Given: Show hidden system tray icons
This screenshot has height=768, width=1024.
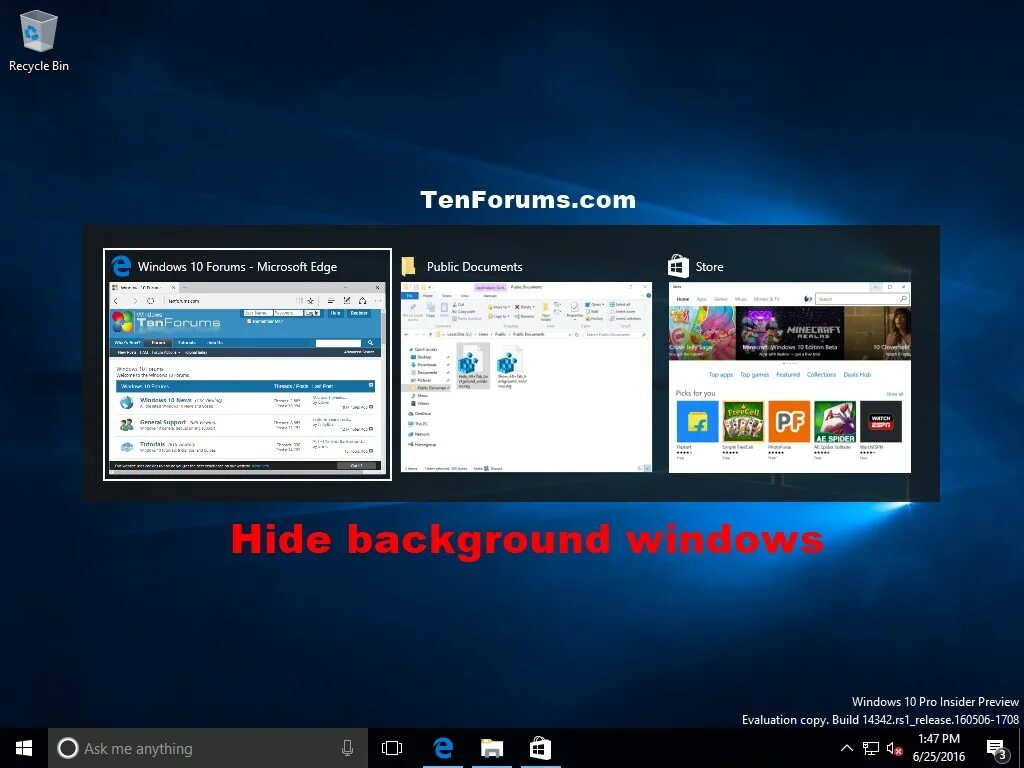Looking at the screenshot, I should pos(846,748).
